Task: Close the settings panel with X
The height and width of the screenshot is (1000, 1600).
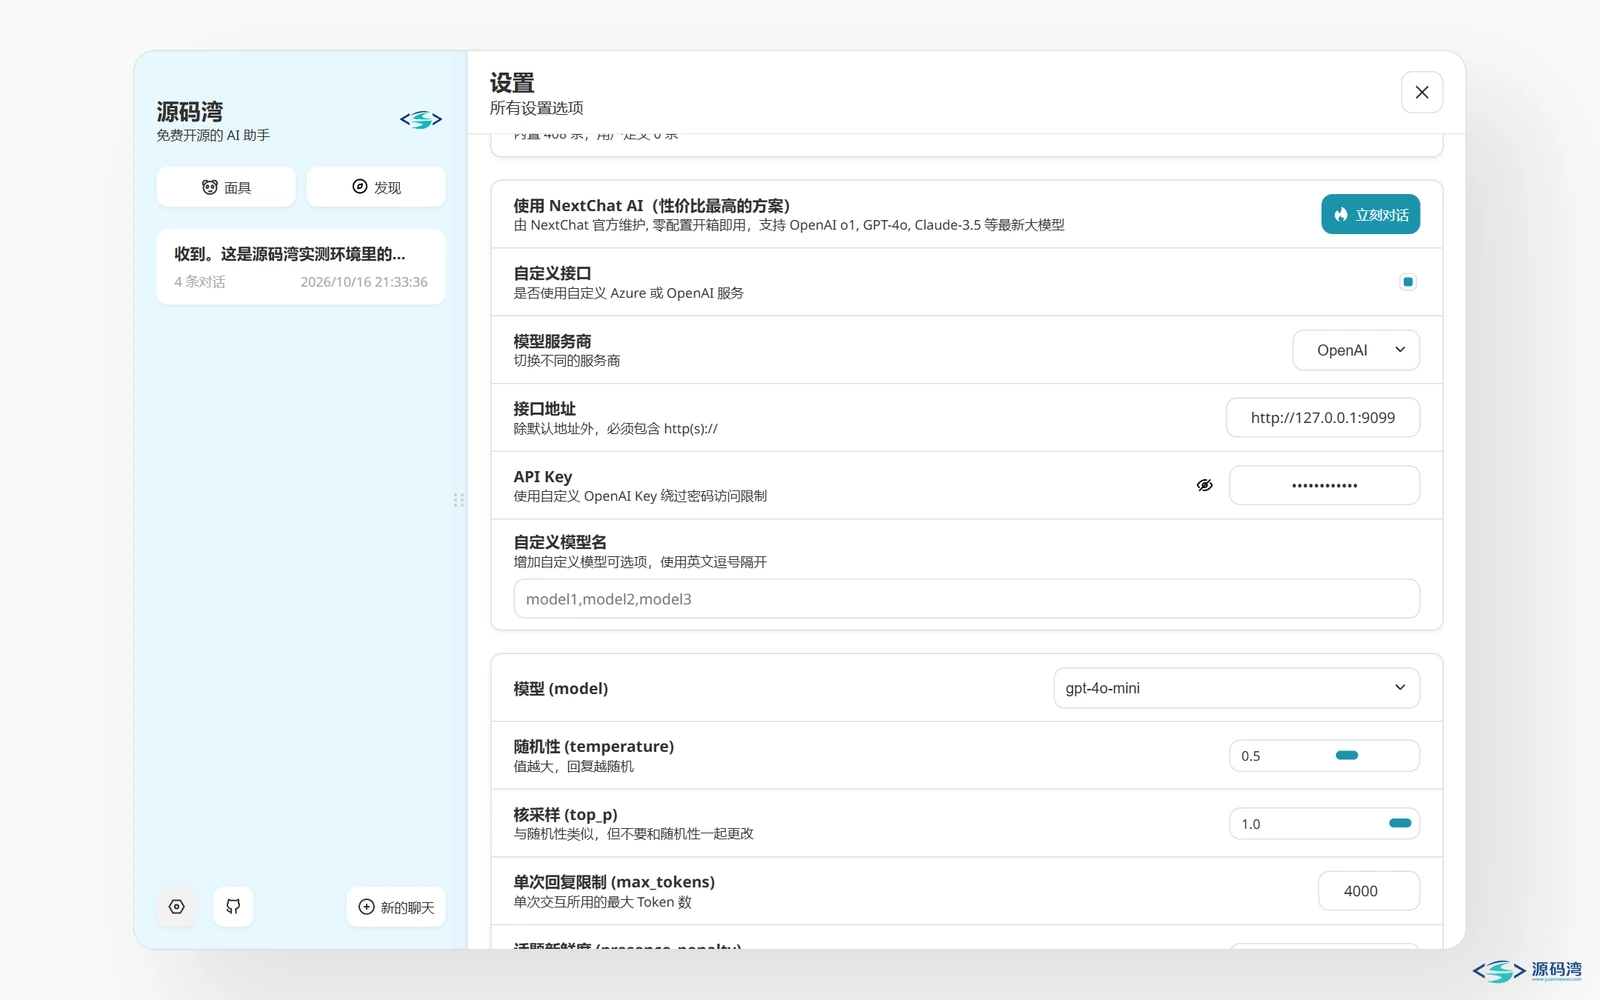Action: pyautogui.click(x=1421, y=92)
